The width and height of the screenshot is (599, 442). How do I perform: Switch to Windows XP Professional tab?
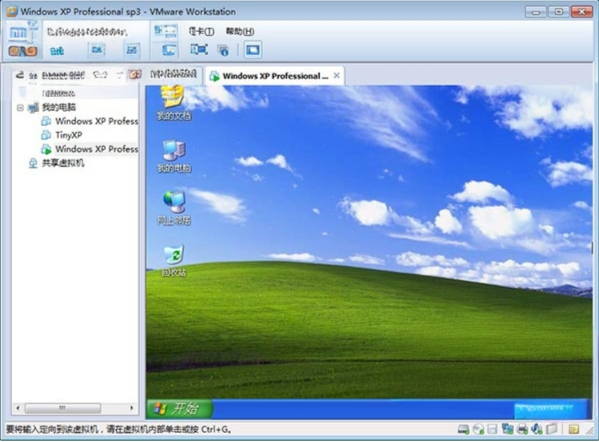[x=275, y=76]
